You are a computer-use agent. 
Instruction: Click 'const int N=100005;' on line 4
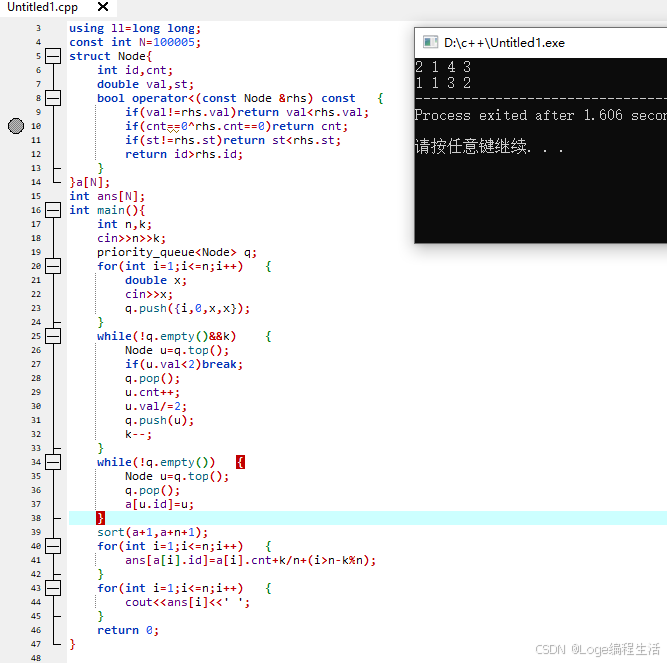(x=135, y=43)
